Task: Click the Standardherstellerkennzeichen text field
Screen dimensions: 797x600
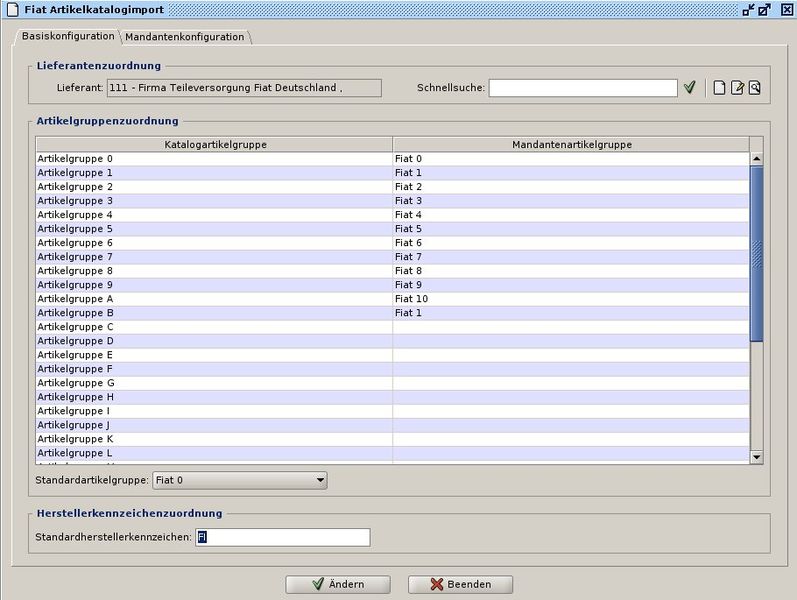Action: [x=282, y=537]
